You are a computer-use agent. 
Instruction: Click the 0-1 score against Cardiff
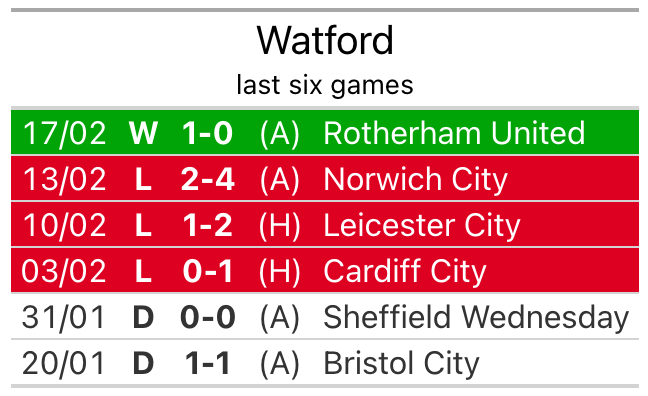pyautogui.click(x=207, y=271)
